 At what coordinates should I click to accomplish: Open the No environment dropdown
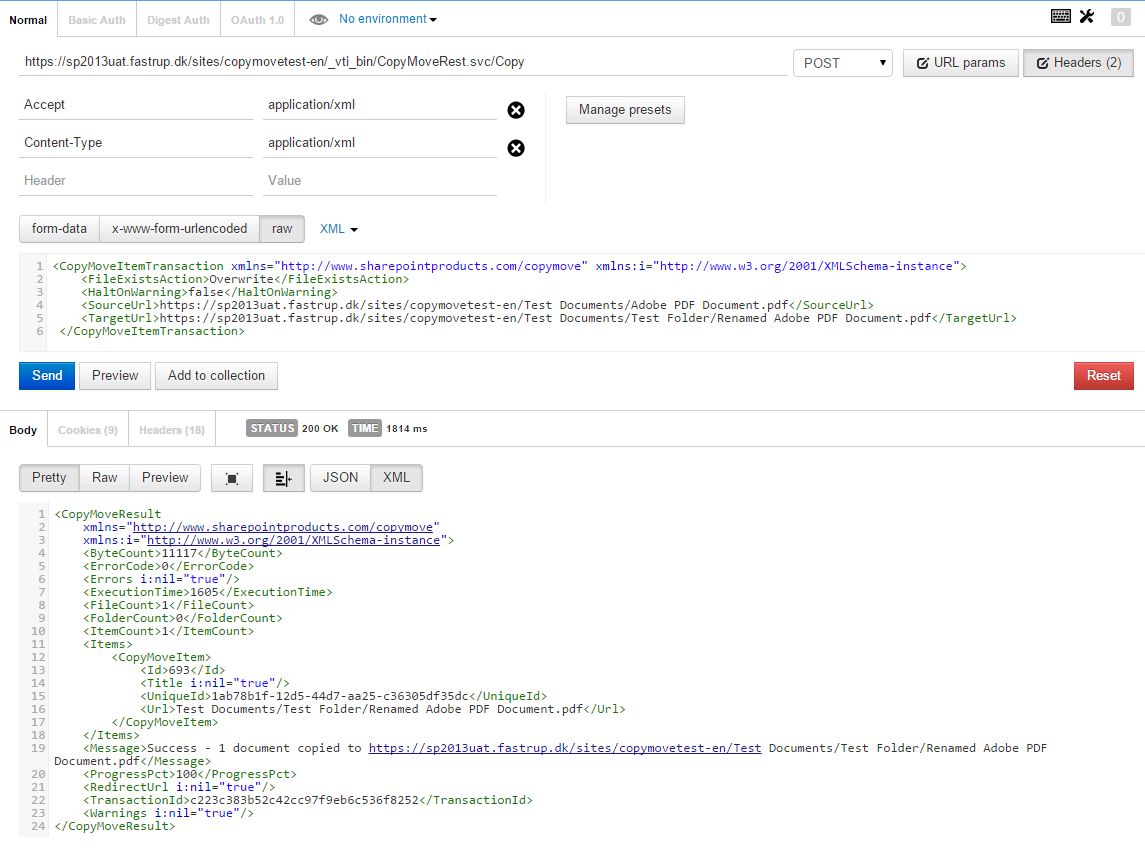click(385, 18)
